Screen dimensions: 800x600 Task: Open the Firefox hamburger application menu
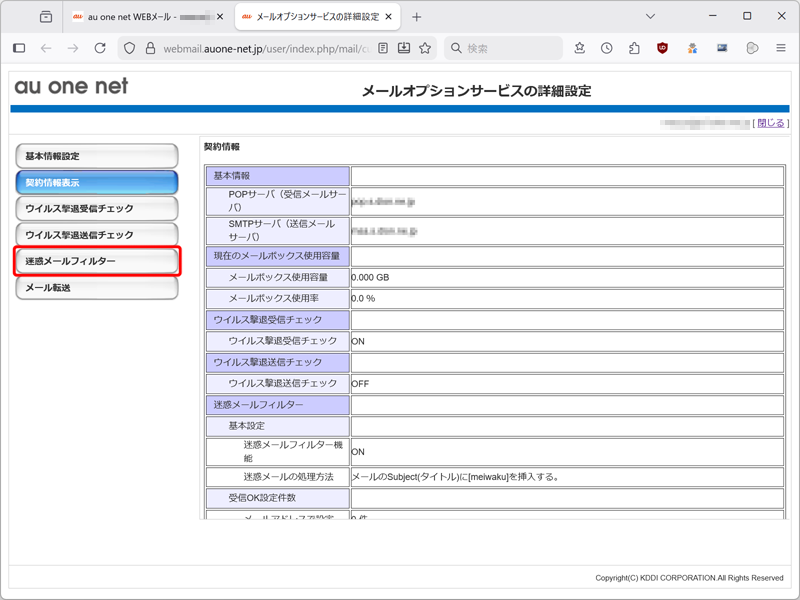point(781,48)
